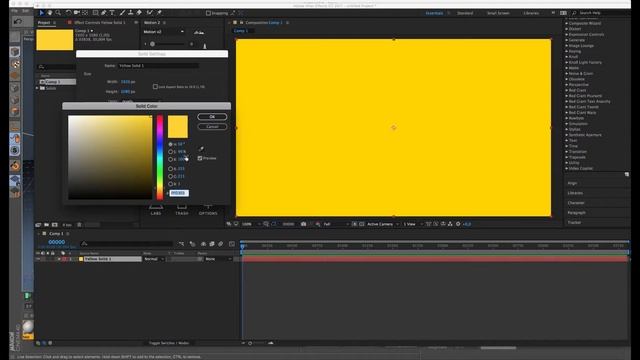Select the S saturation radio button
Viewport: 640px width, 360px height.
(x=171, y=152)
